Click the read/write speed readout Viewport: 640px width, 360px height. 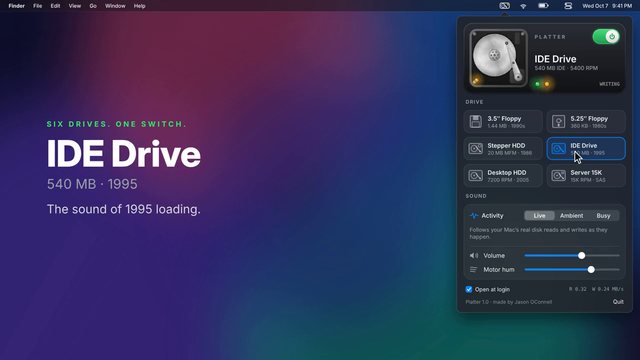(596, 289)
